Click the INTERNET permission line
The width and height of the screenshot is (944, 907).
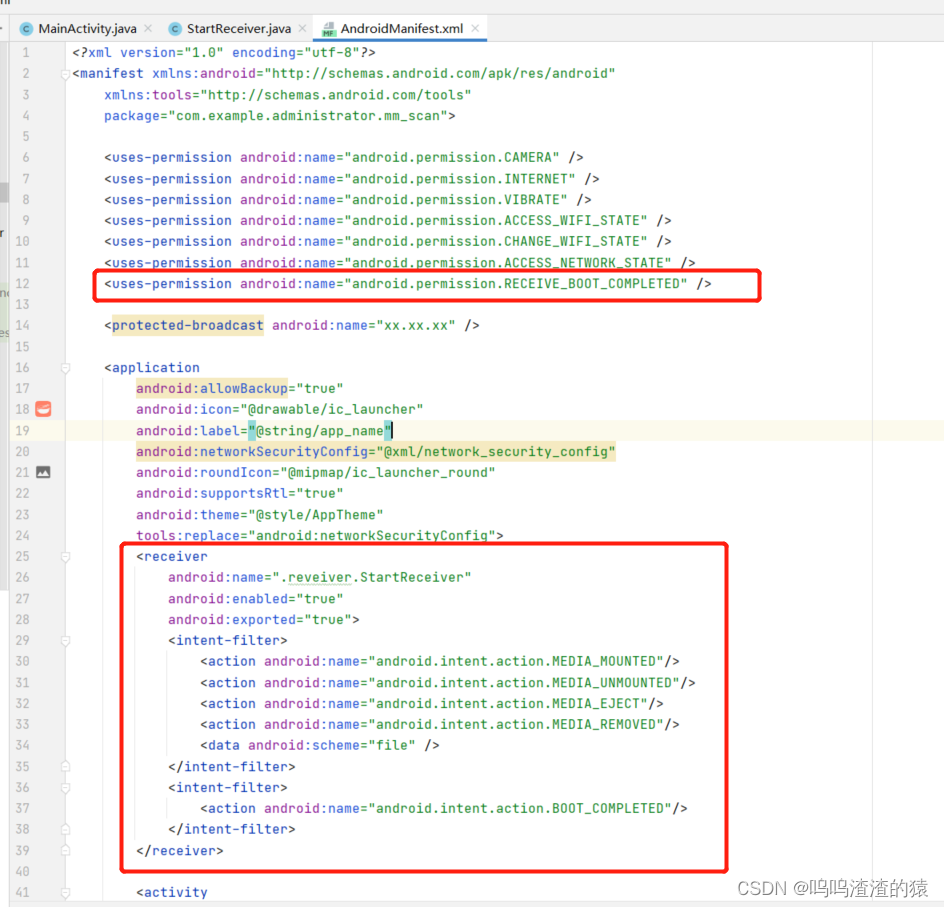[352, 179]
